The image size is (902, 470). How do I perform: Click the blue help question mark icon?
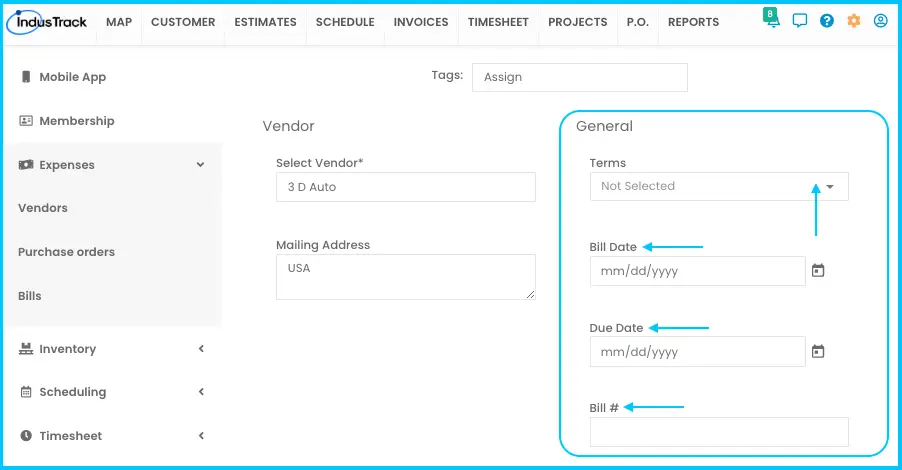(x=827, y=21)
